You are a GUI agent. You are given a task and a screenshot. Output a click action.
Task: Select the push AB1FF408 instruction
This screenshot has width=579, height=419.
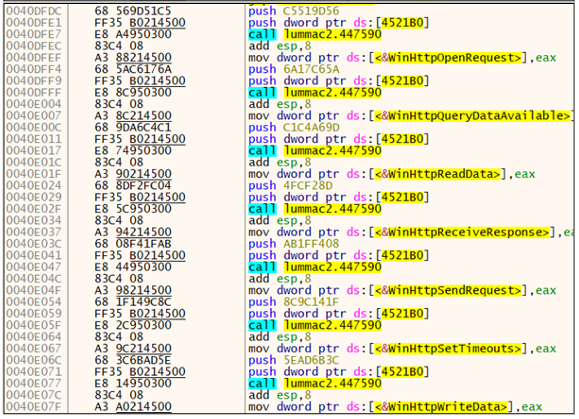pos(294,244)
